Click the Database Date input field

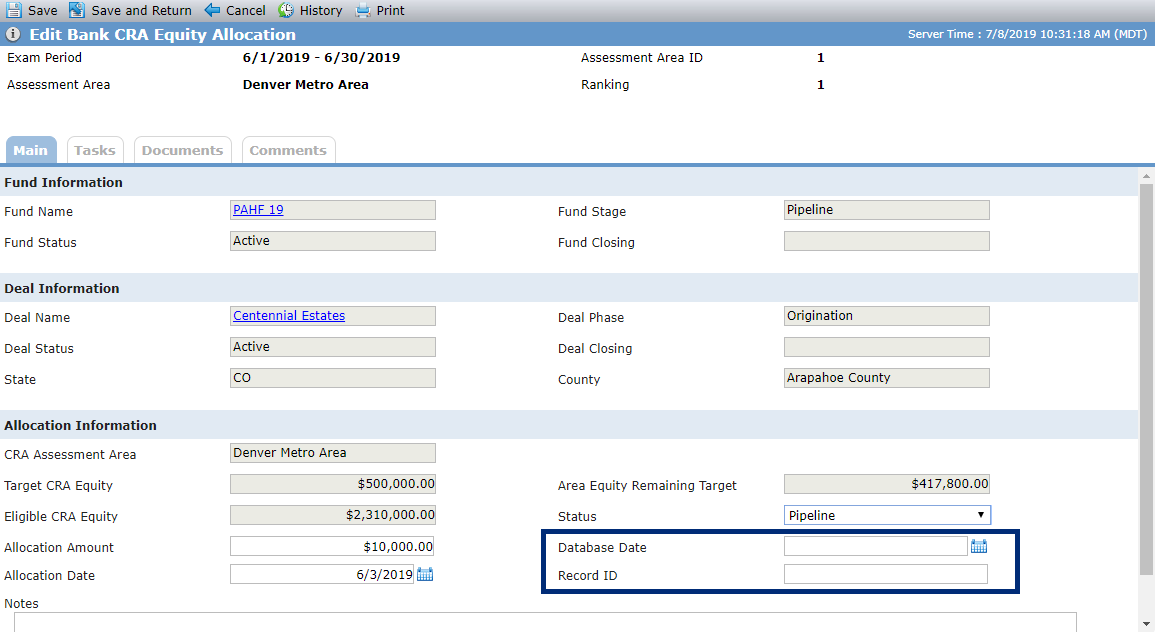click(875, 547)
